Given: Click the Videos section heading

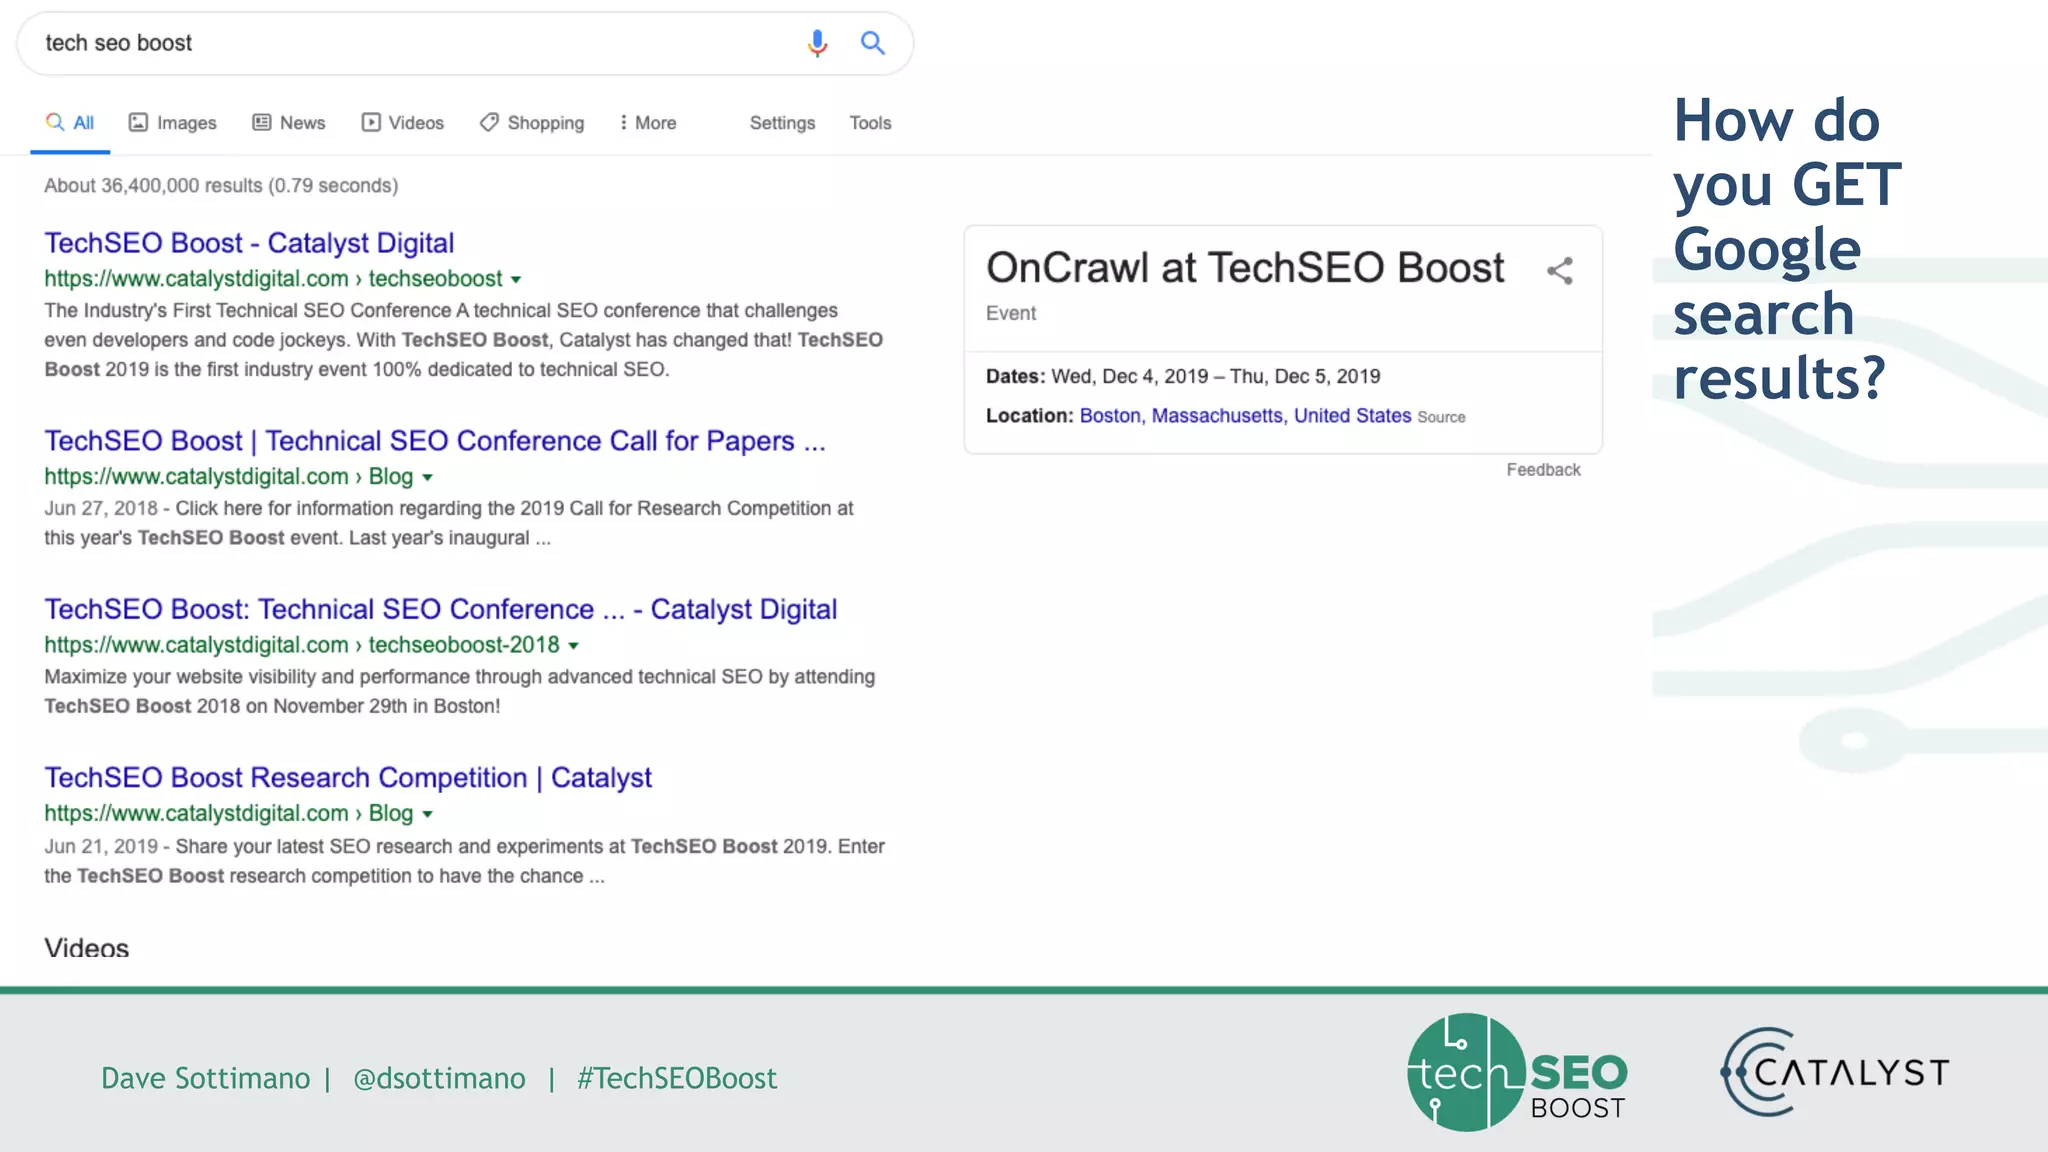Looking at the screenshot, I should [x=87, y=947].
